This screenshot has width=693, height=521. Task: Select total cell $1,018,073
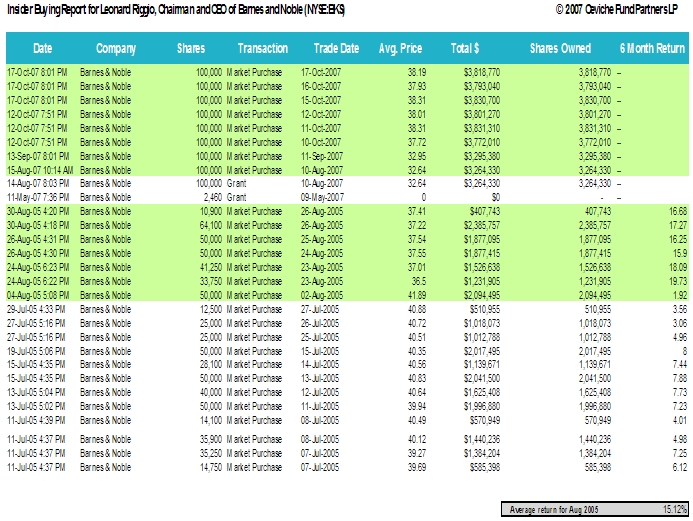[x=482, y=323]
